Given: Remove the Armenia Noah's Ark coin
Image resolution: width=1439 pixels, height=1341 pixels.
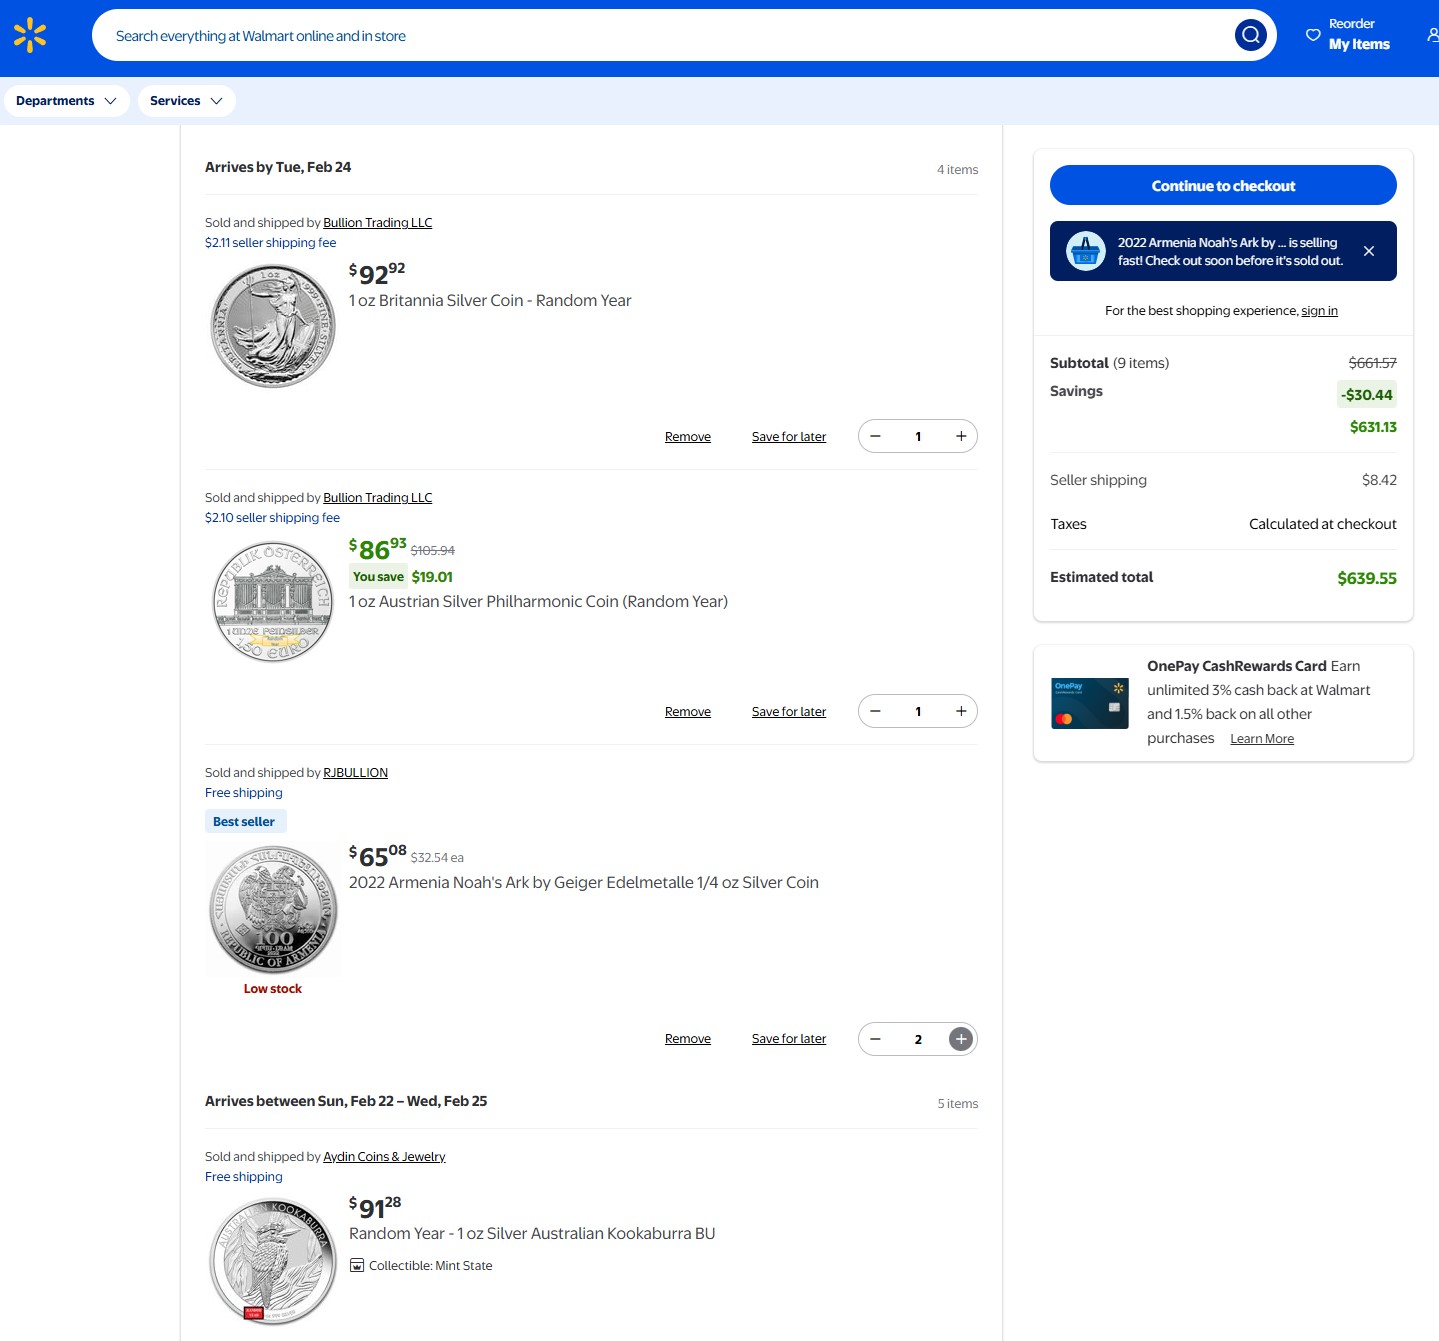Looking at the screenshot, I should point(688,1039).
